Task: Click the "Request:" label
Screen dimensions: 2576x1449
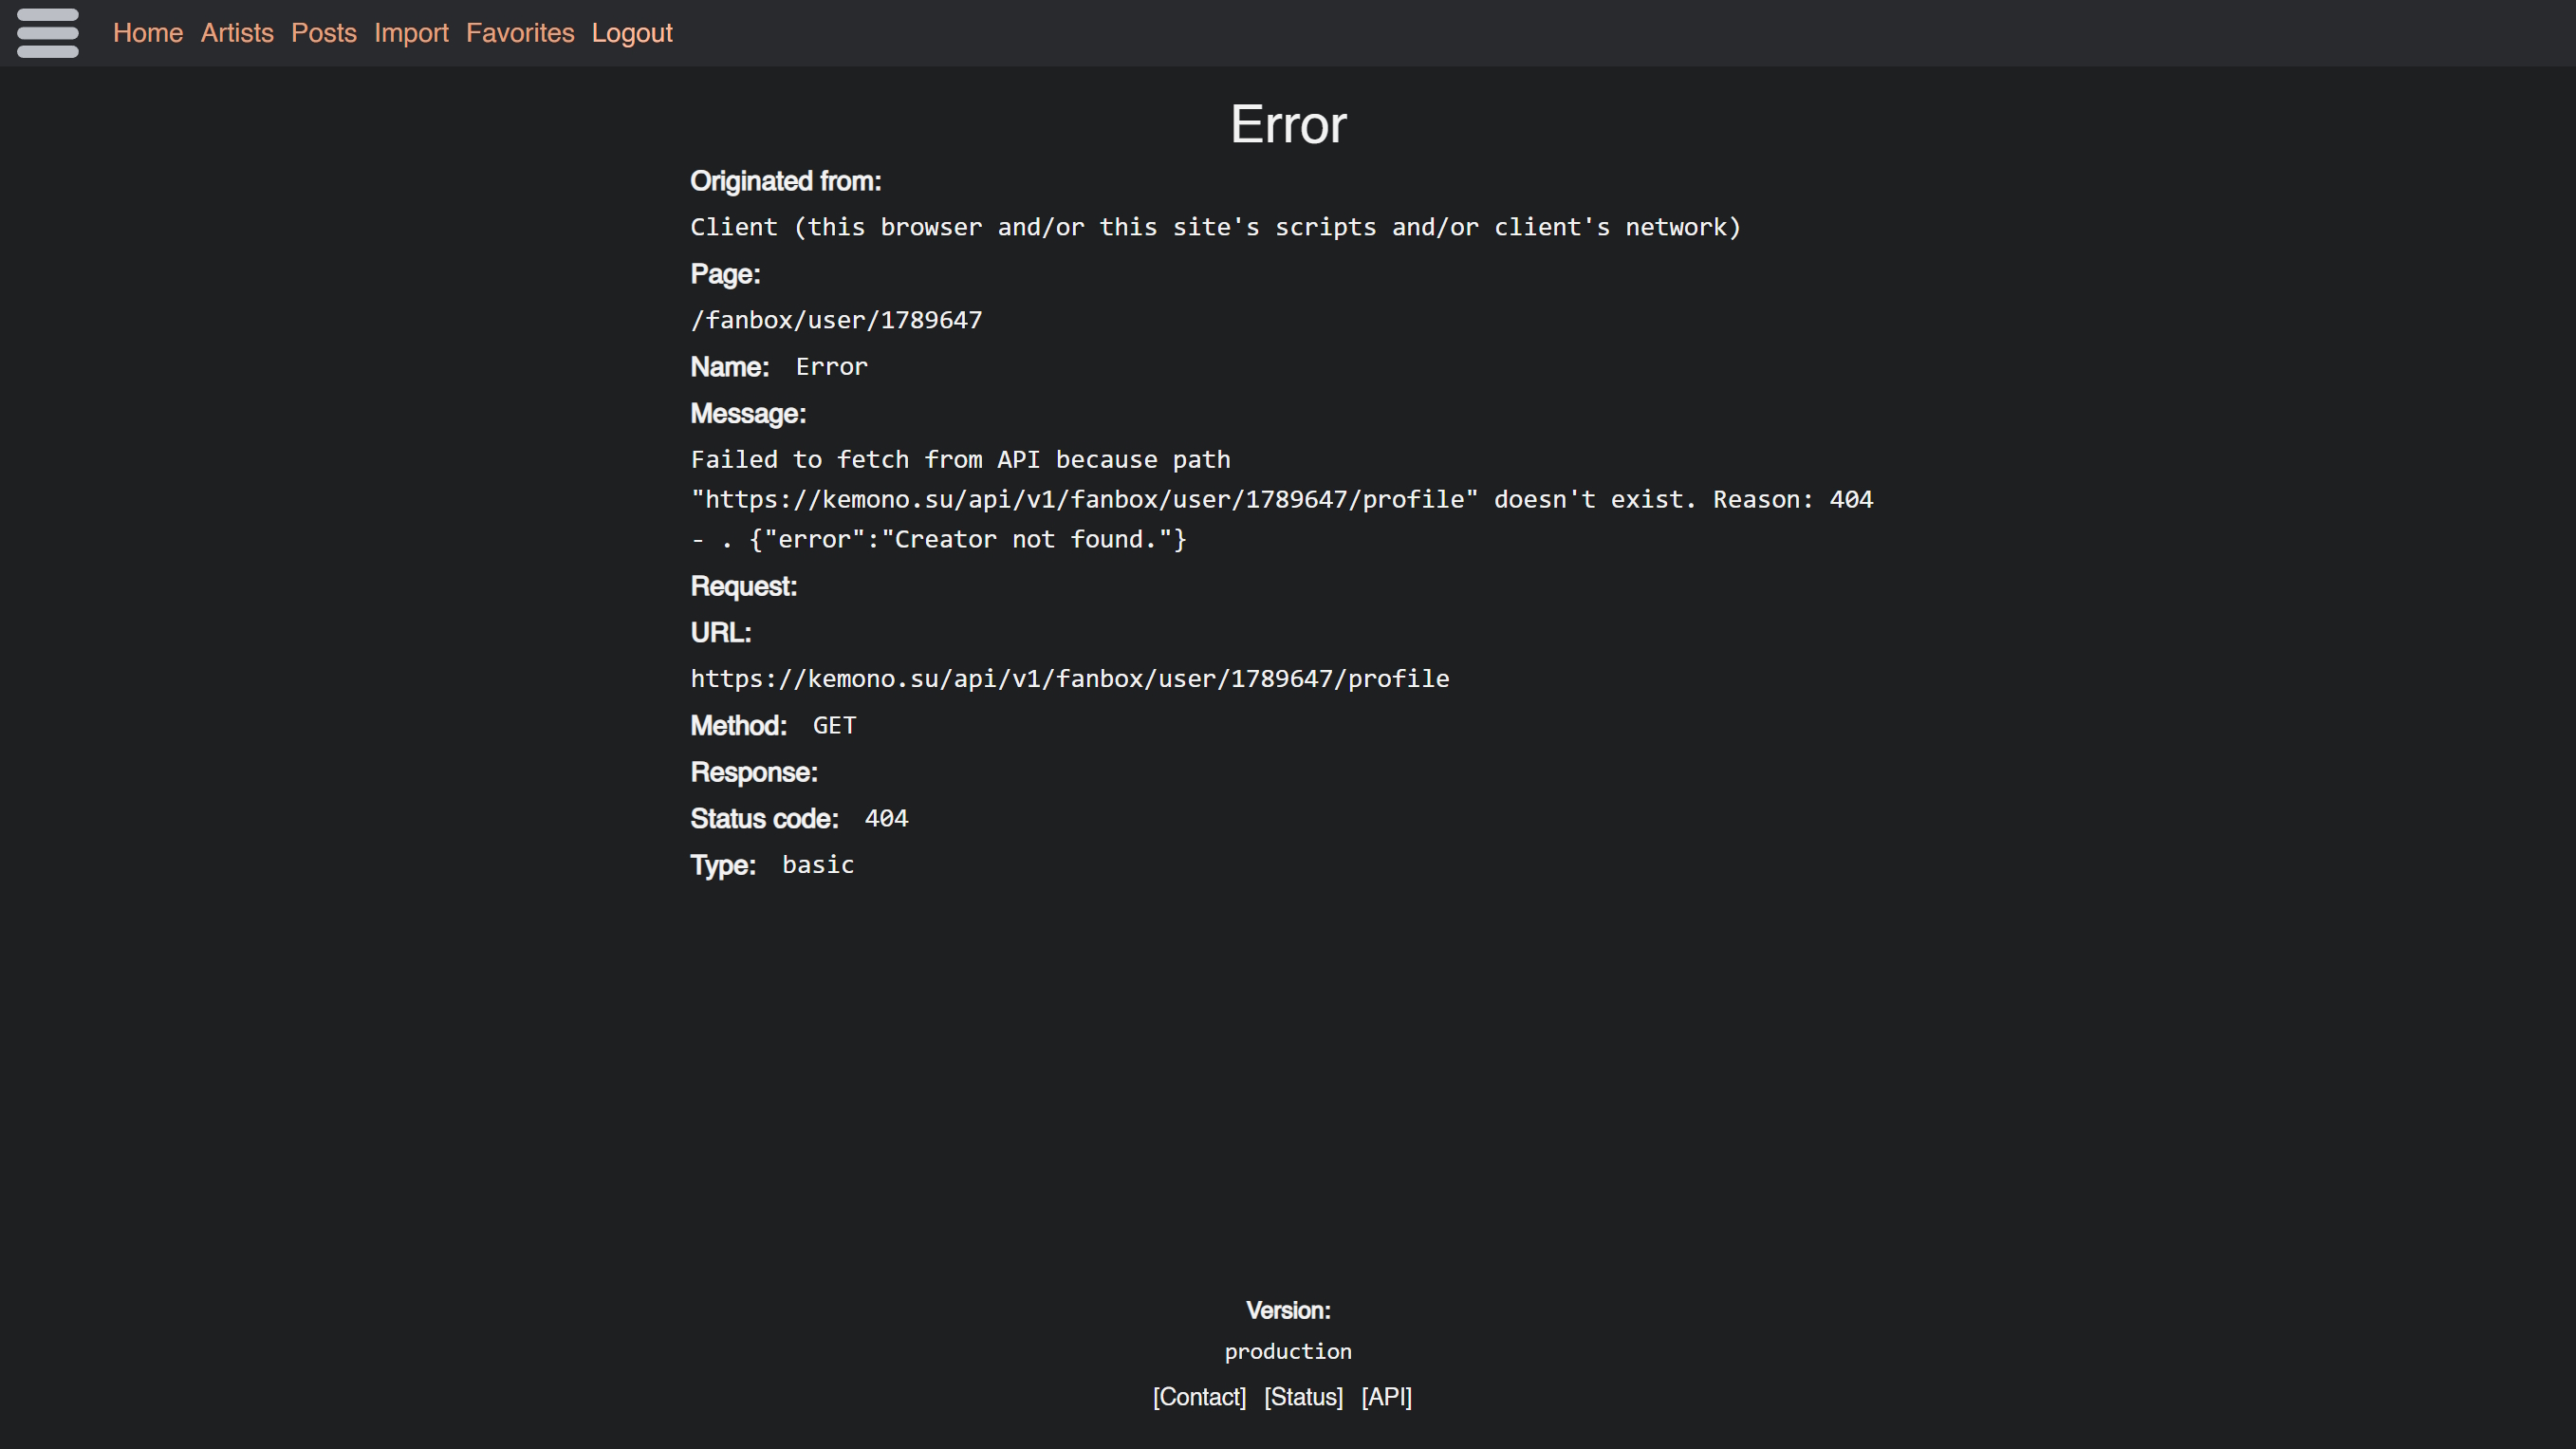Action: coord(743,586)
